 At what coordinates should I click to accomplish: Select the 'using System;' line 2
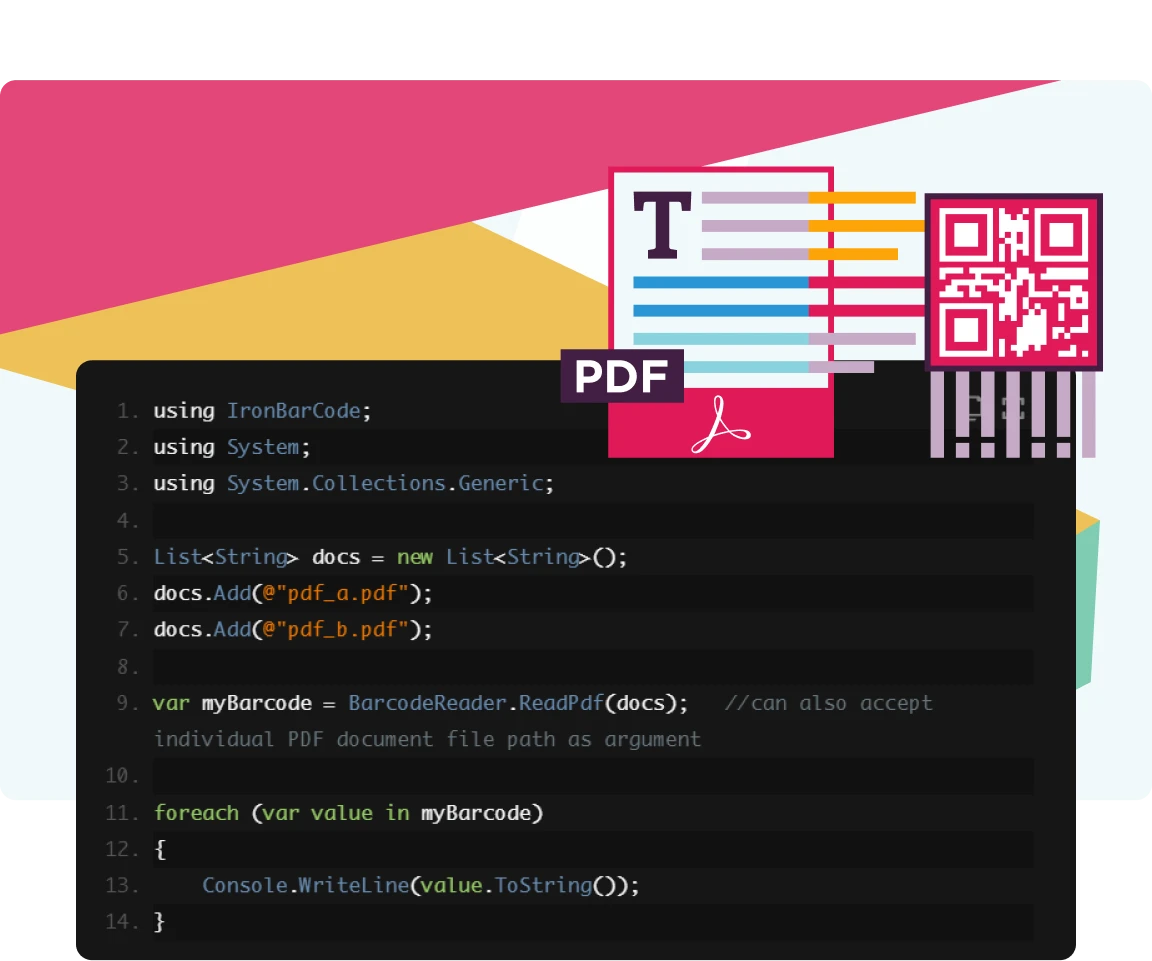231,447
